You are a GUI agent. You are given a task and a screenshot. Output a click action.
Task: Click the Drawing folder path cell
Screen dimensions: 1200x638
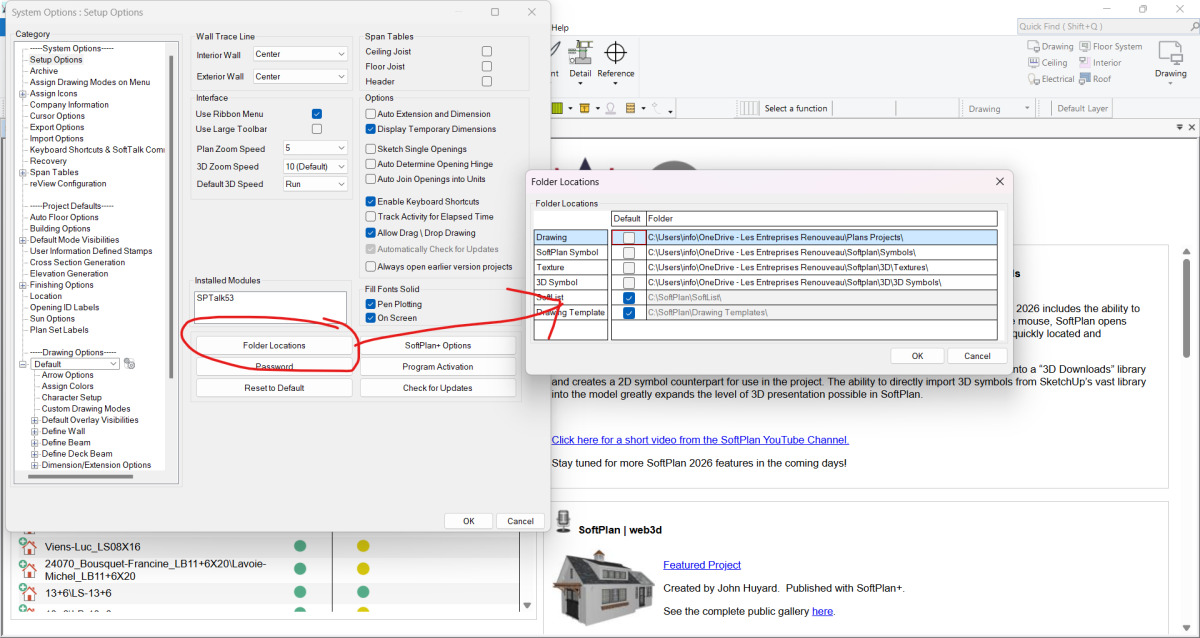(822, 237)
